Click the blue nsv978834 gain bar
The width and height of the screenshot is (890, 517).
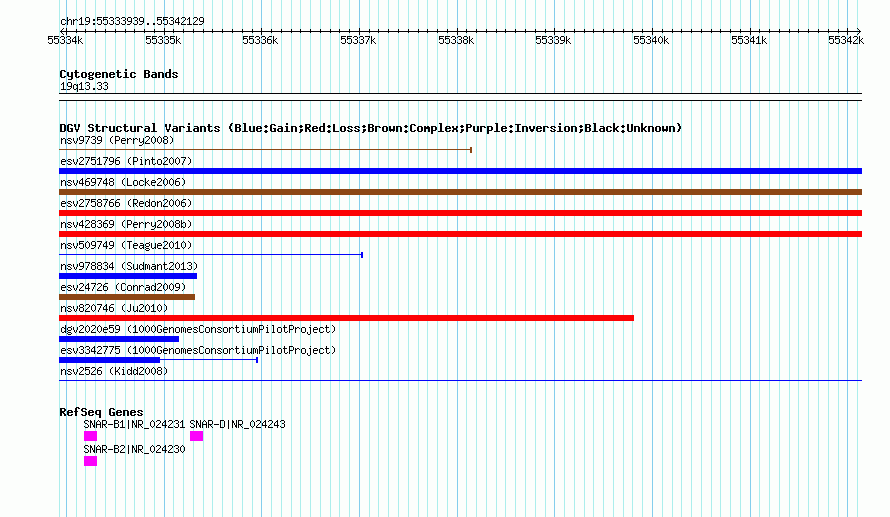point(128,276)
